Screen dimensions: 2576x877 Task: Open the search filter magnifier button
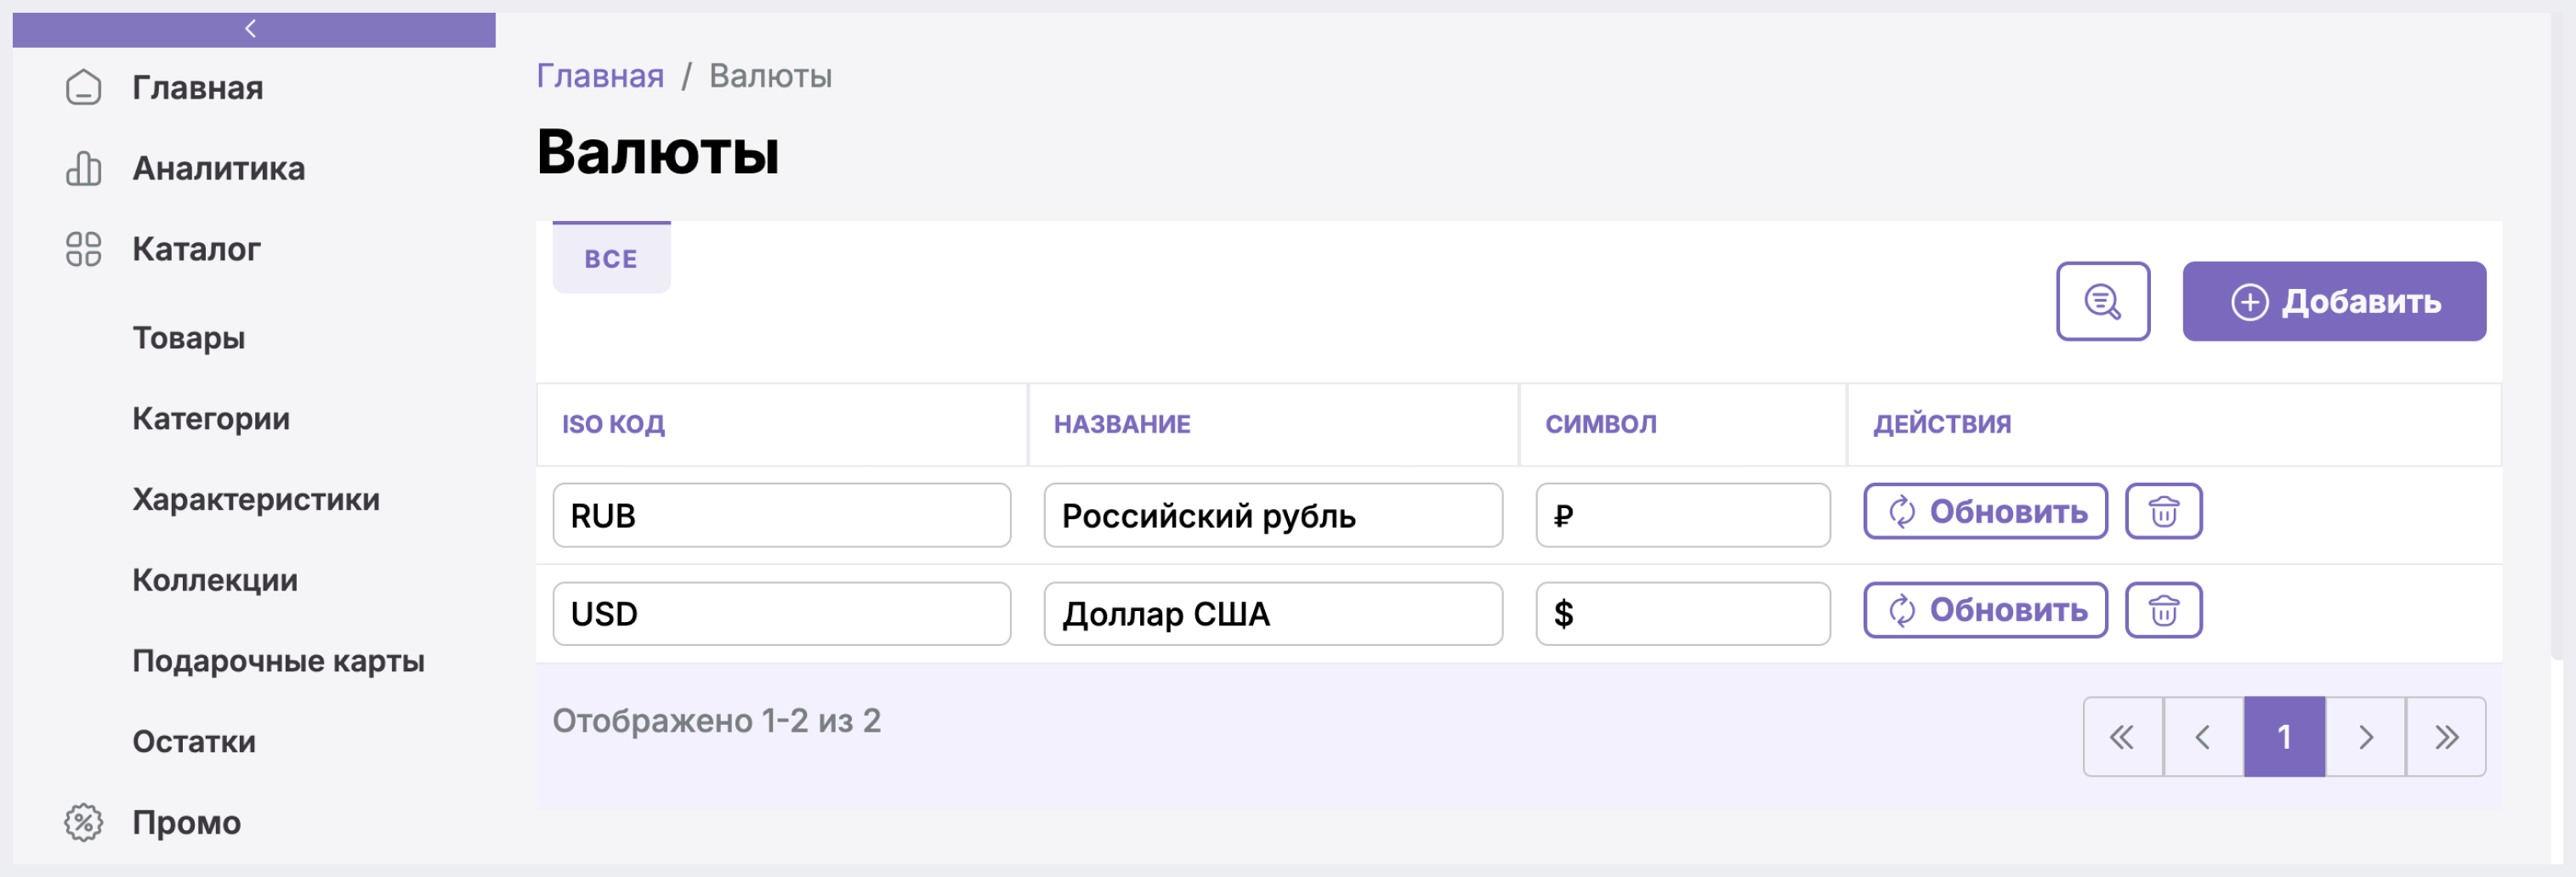click(2102, 301)
